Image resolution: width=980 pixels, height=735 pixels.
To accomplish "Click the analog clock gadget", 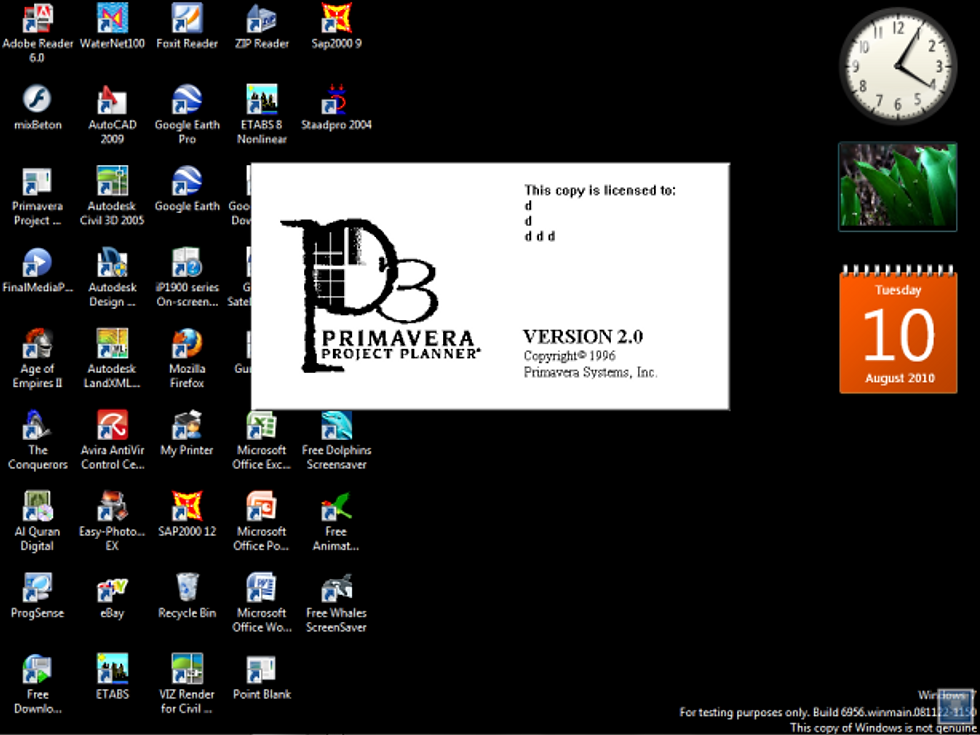I will point(898,66).
